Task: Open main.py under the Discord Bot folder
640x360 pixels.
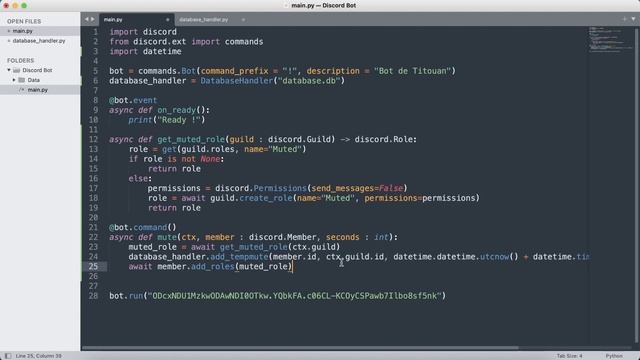Action: pos(38,90)
